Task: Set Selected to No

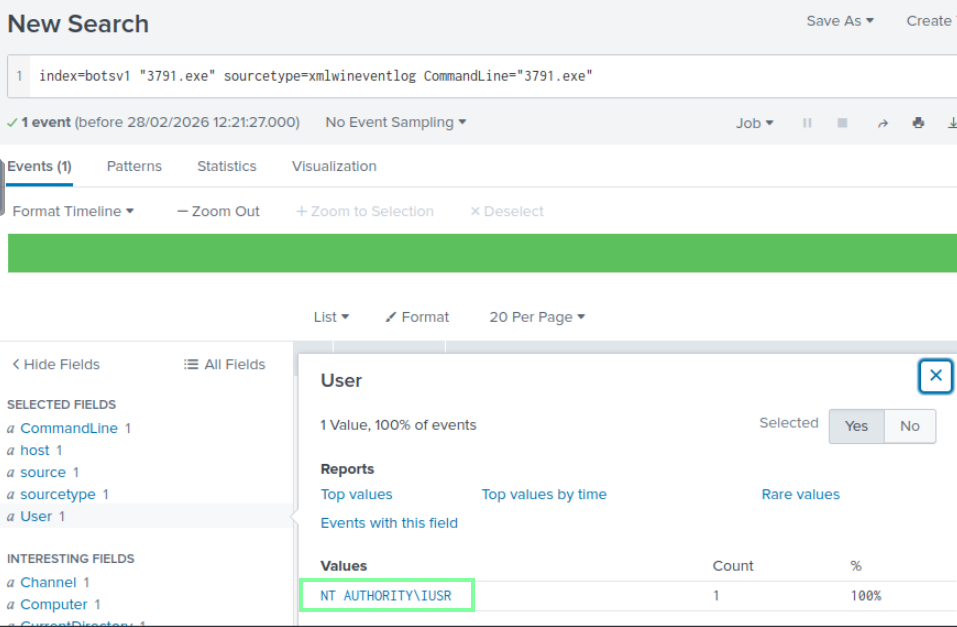Action: click(x=909, y=426)
